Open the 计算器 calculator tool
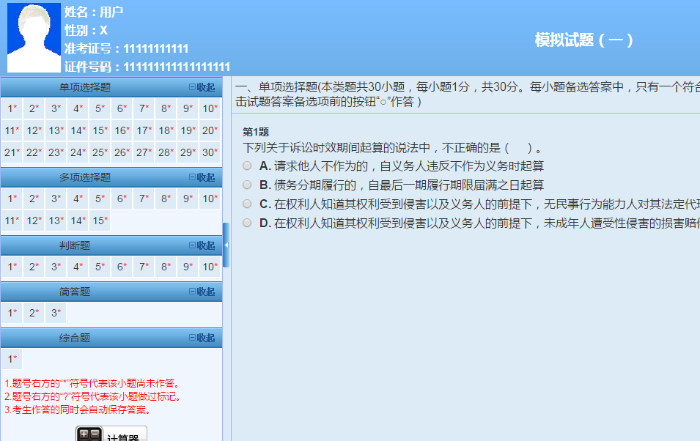The image size is (700, 441). [x=112, y=434]
